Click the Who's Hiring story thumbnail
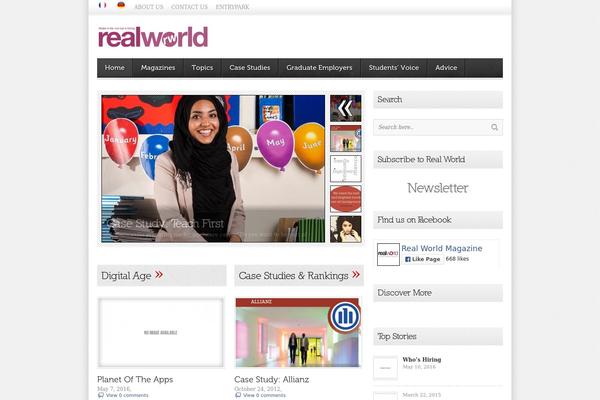Screen dimensions: 600x400 pyautogui.click(x=385, y=368)
